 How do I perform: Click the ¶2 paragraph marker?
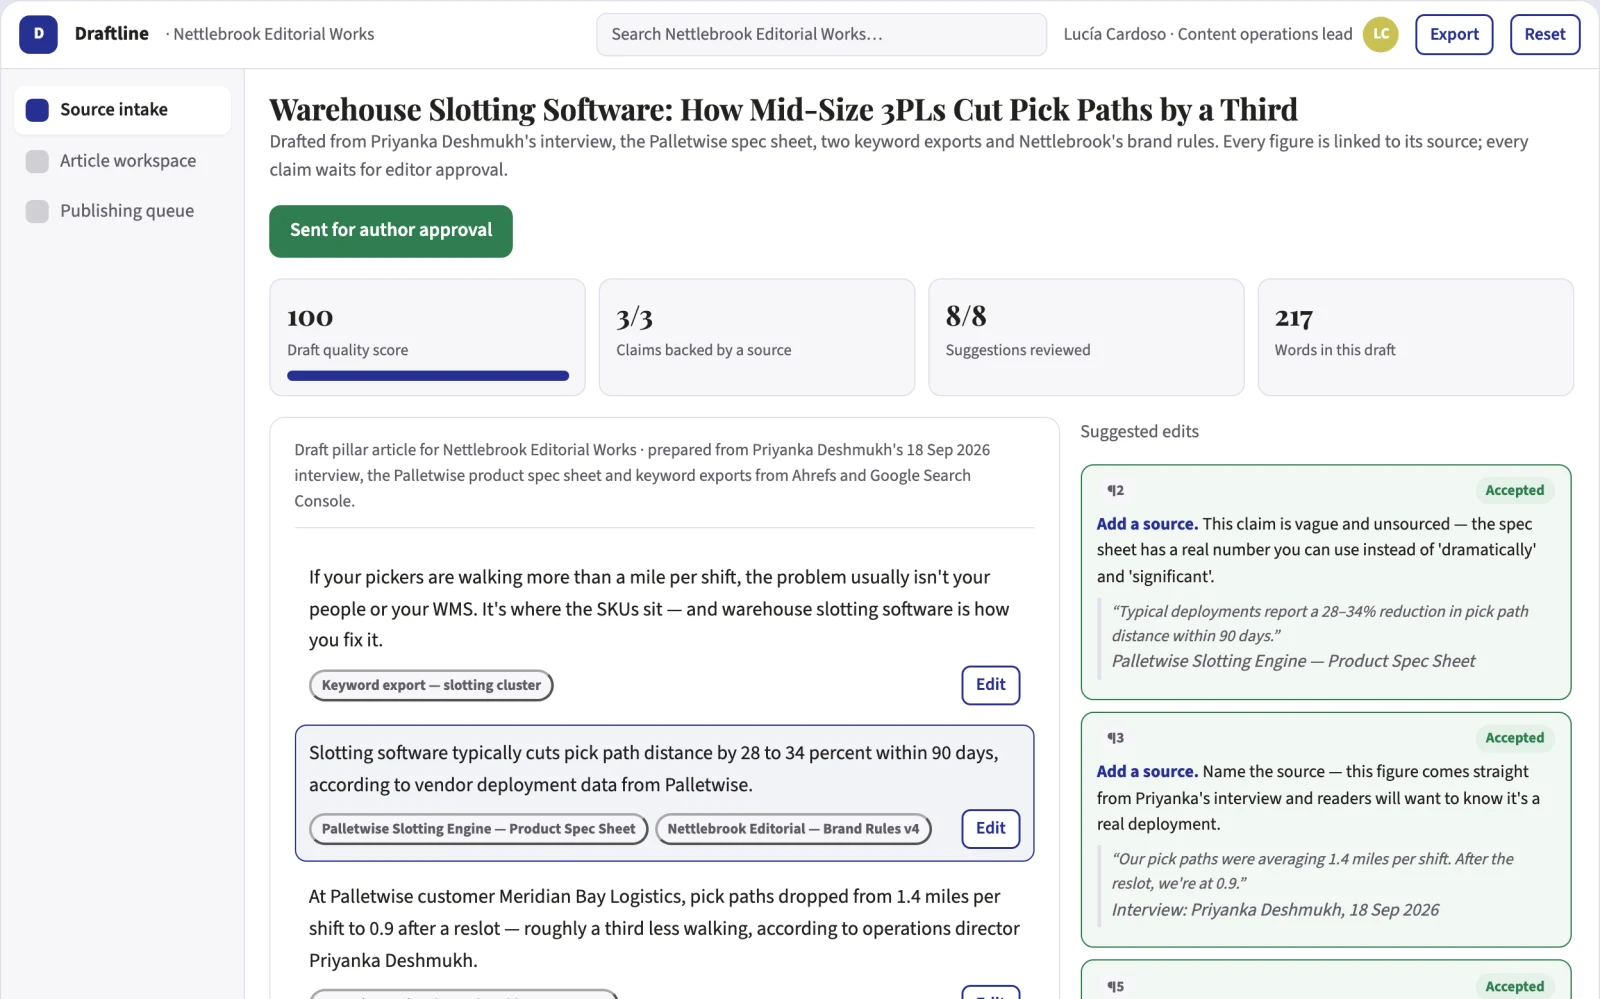[1115, 490]
